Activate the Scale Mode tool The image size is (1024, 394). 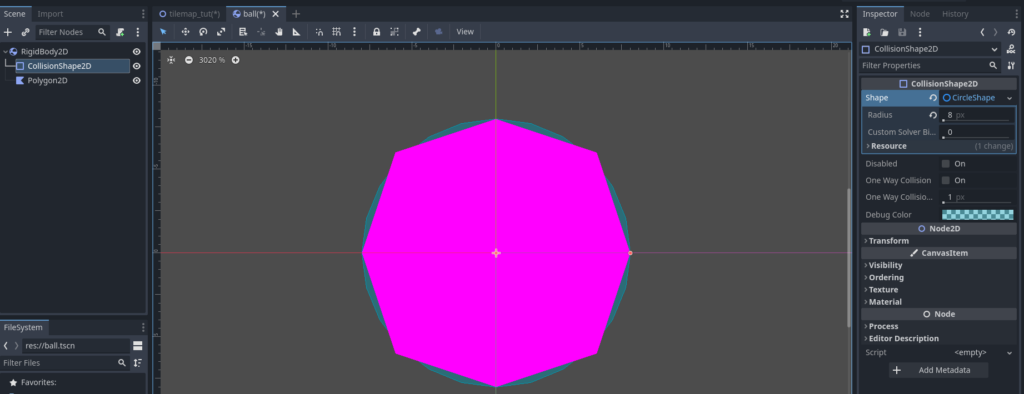[221, 31]
